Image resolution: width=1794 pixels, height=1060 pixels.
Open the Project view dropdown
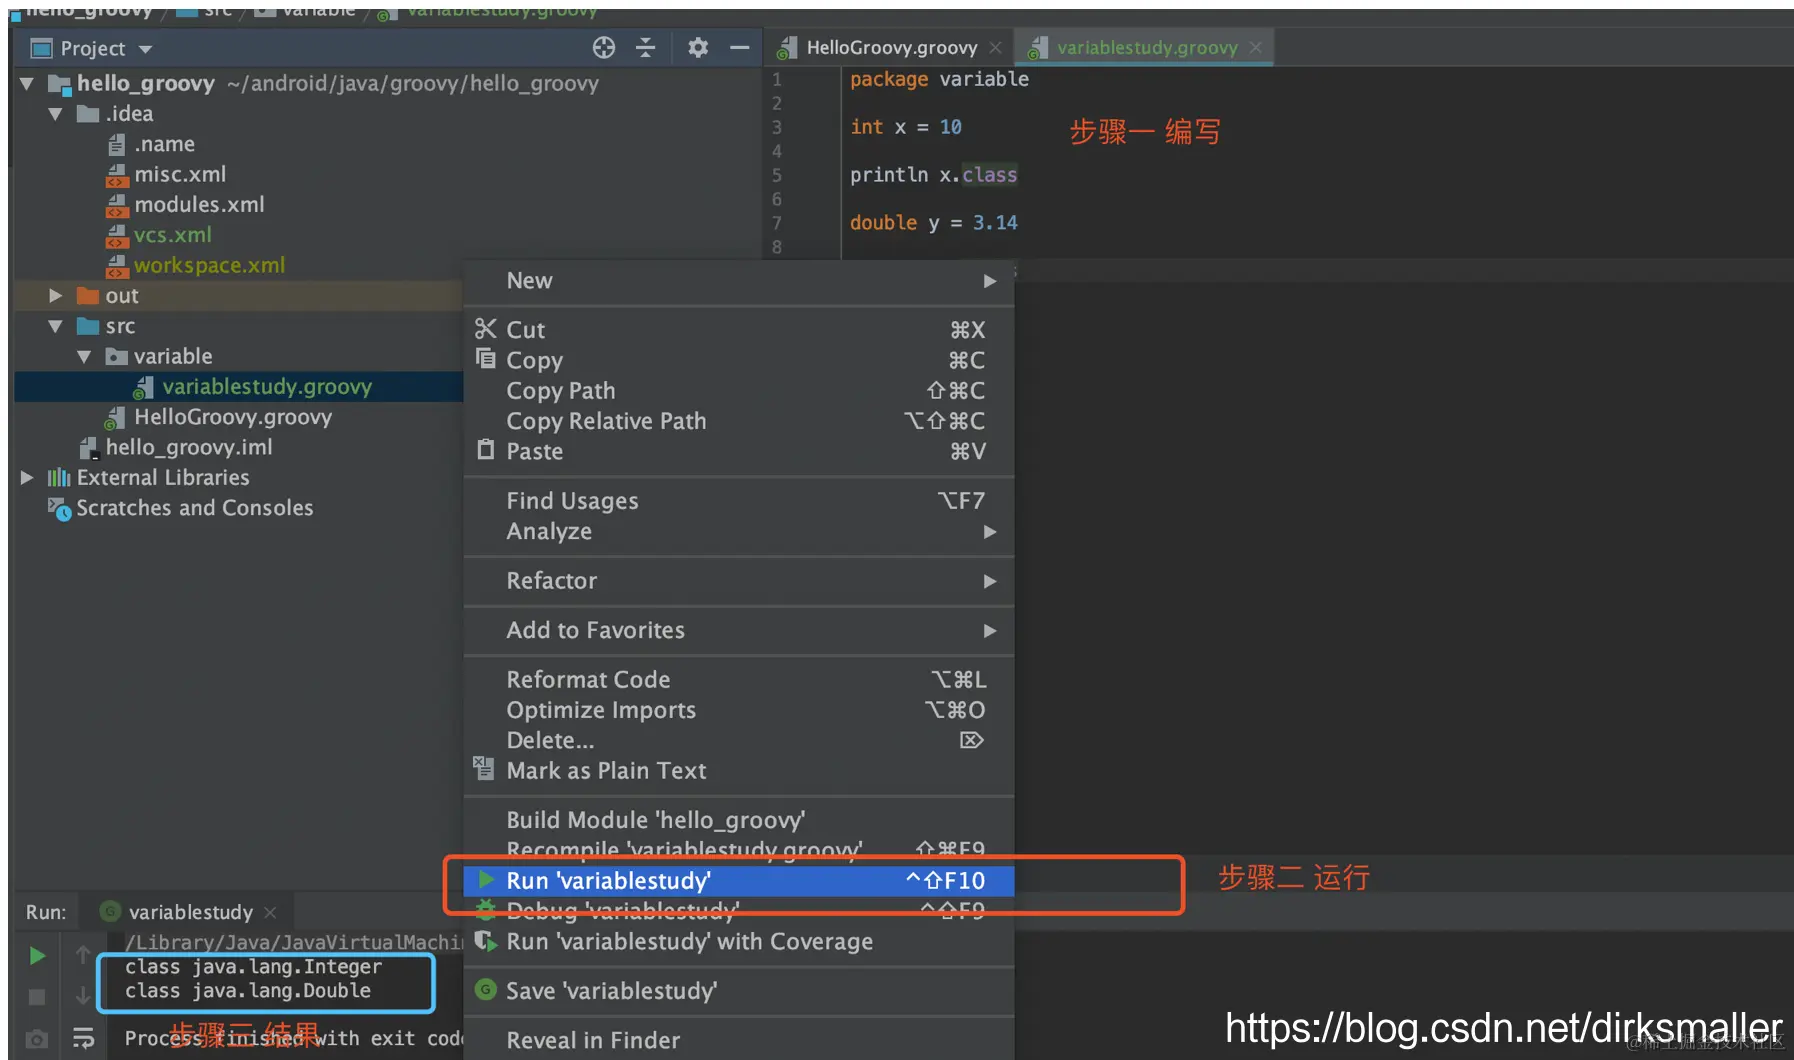point(146,49)
